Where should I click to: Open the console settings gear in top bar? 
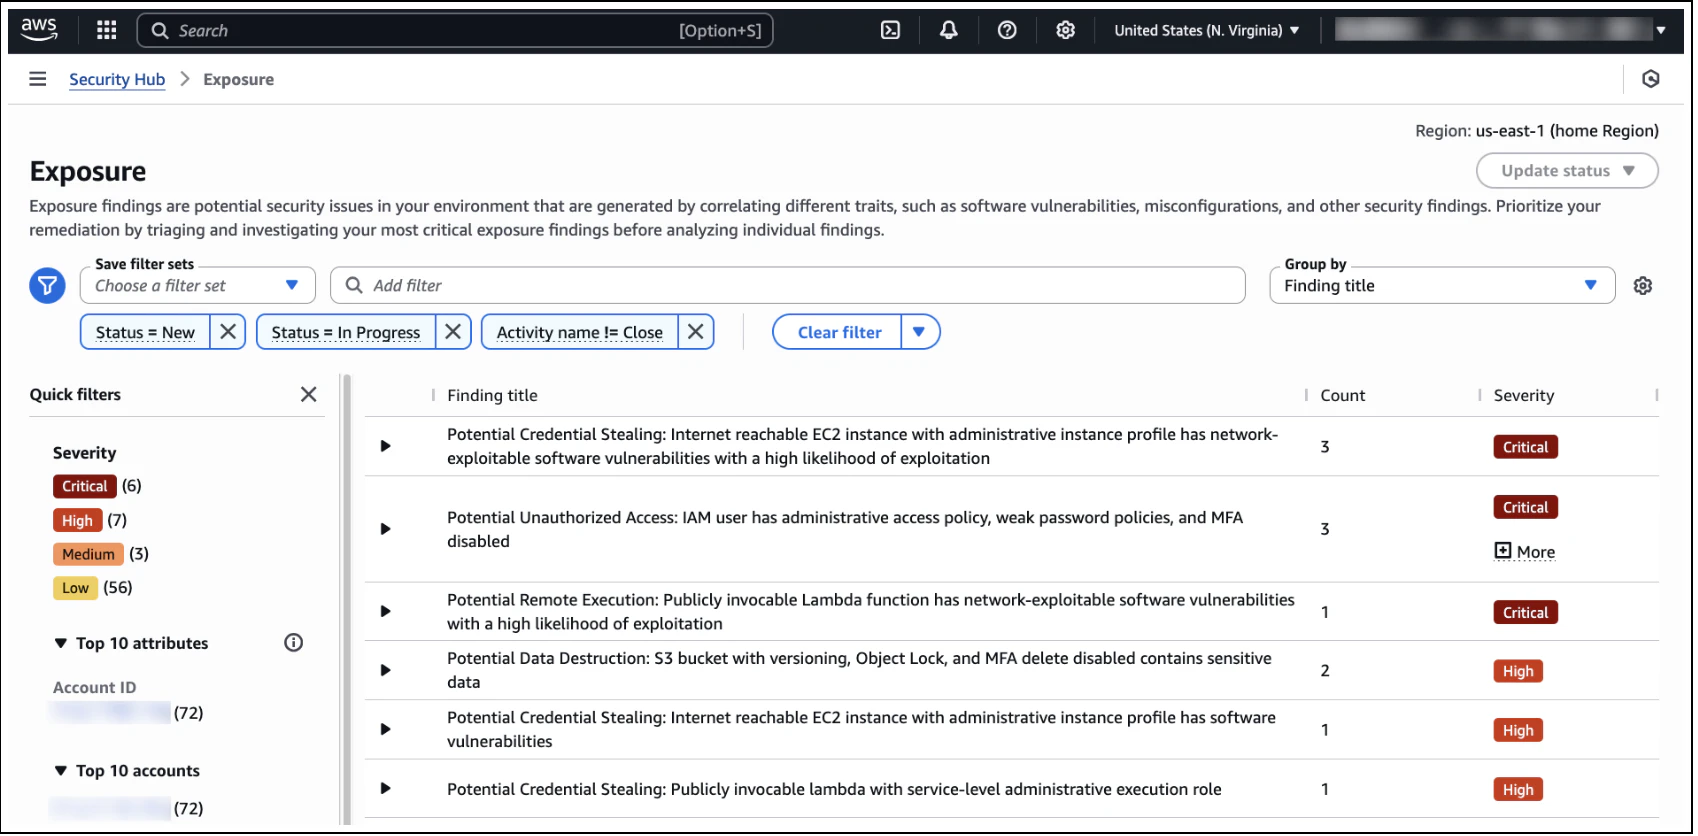pyautogui.click(x=1067, y=30)
